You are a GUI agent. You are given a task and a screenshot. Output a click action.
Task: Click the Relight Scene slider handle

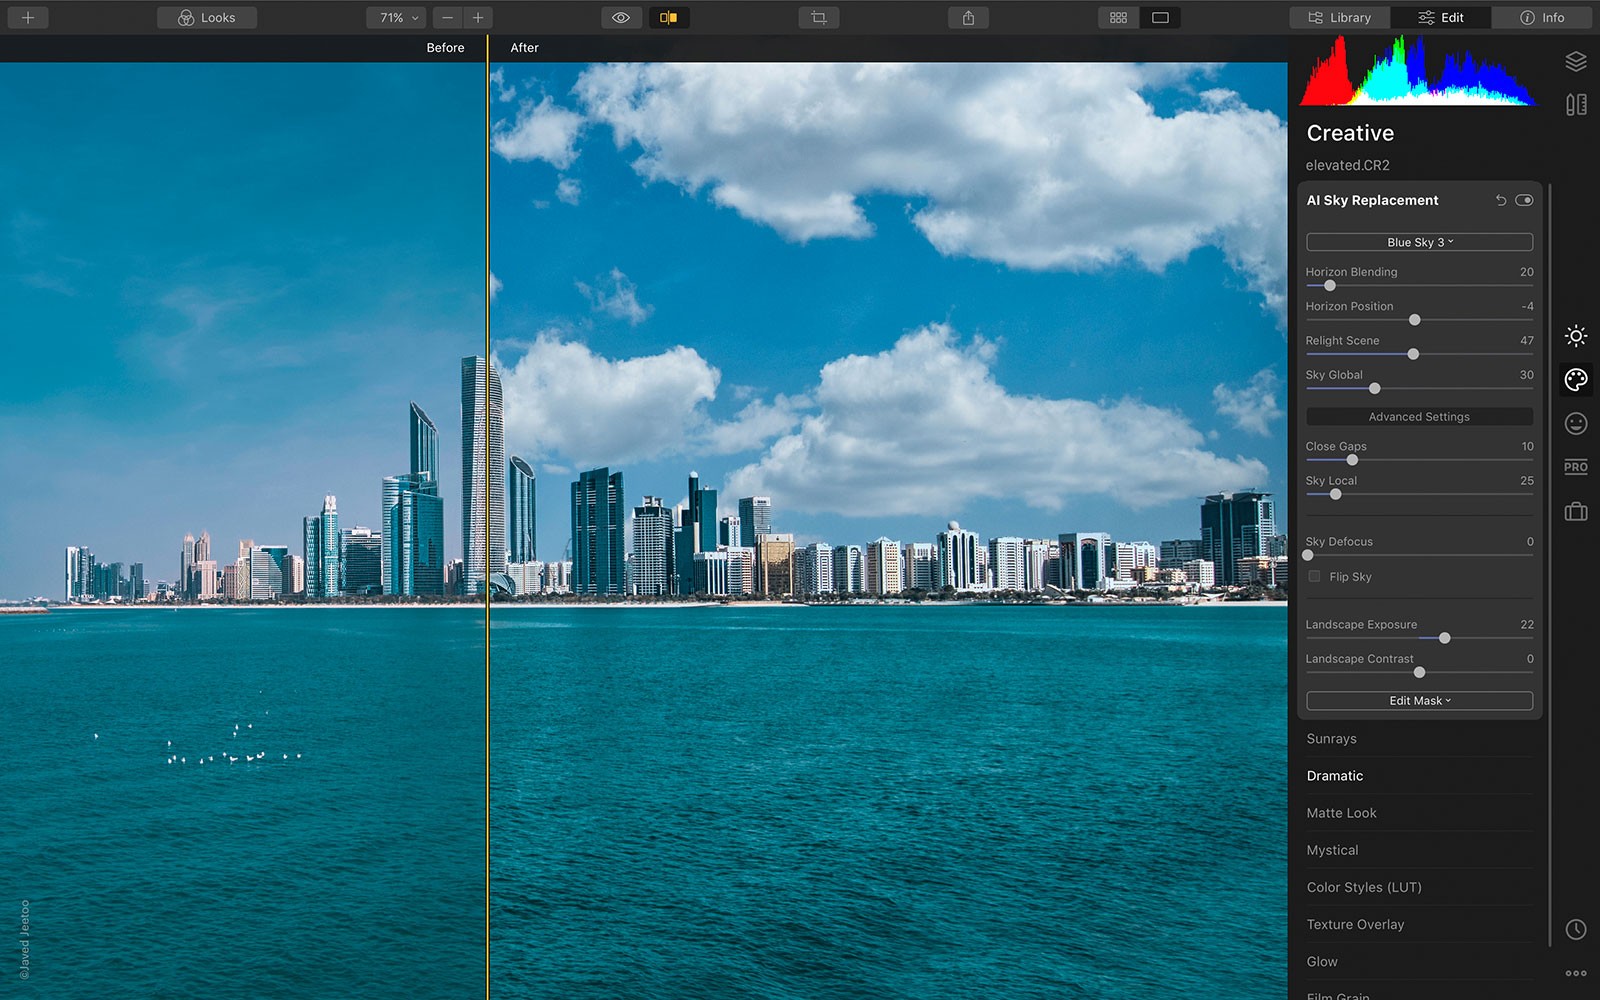click(x=1413, y=354)
